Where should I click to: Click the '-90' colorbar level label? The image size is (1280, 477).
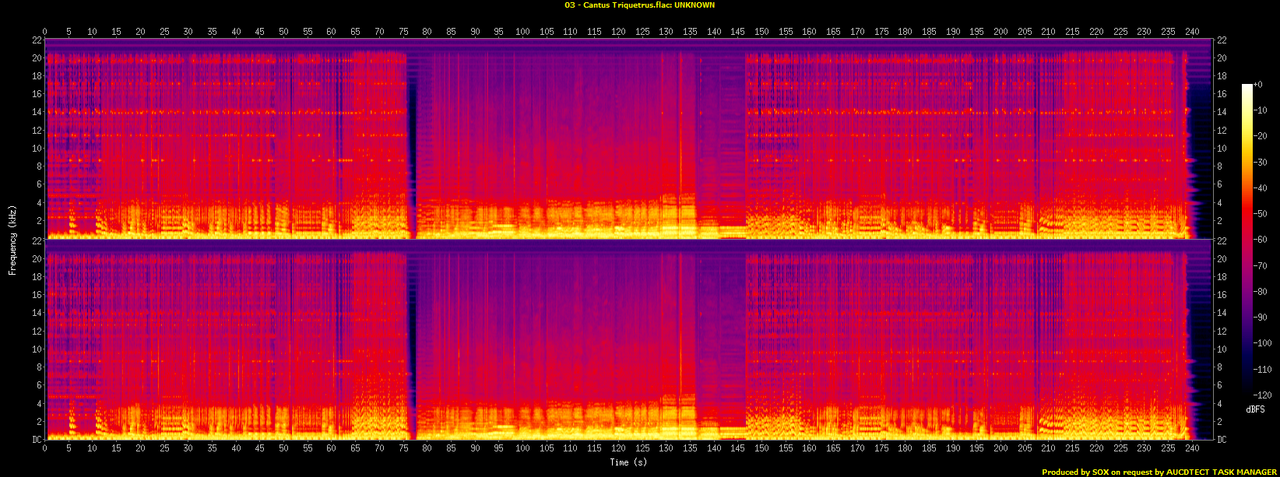tap(1262, 317)
